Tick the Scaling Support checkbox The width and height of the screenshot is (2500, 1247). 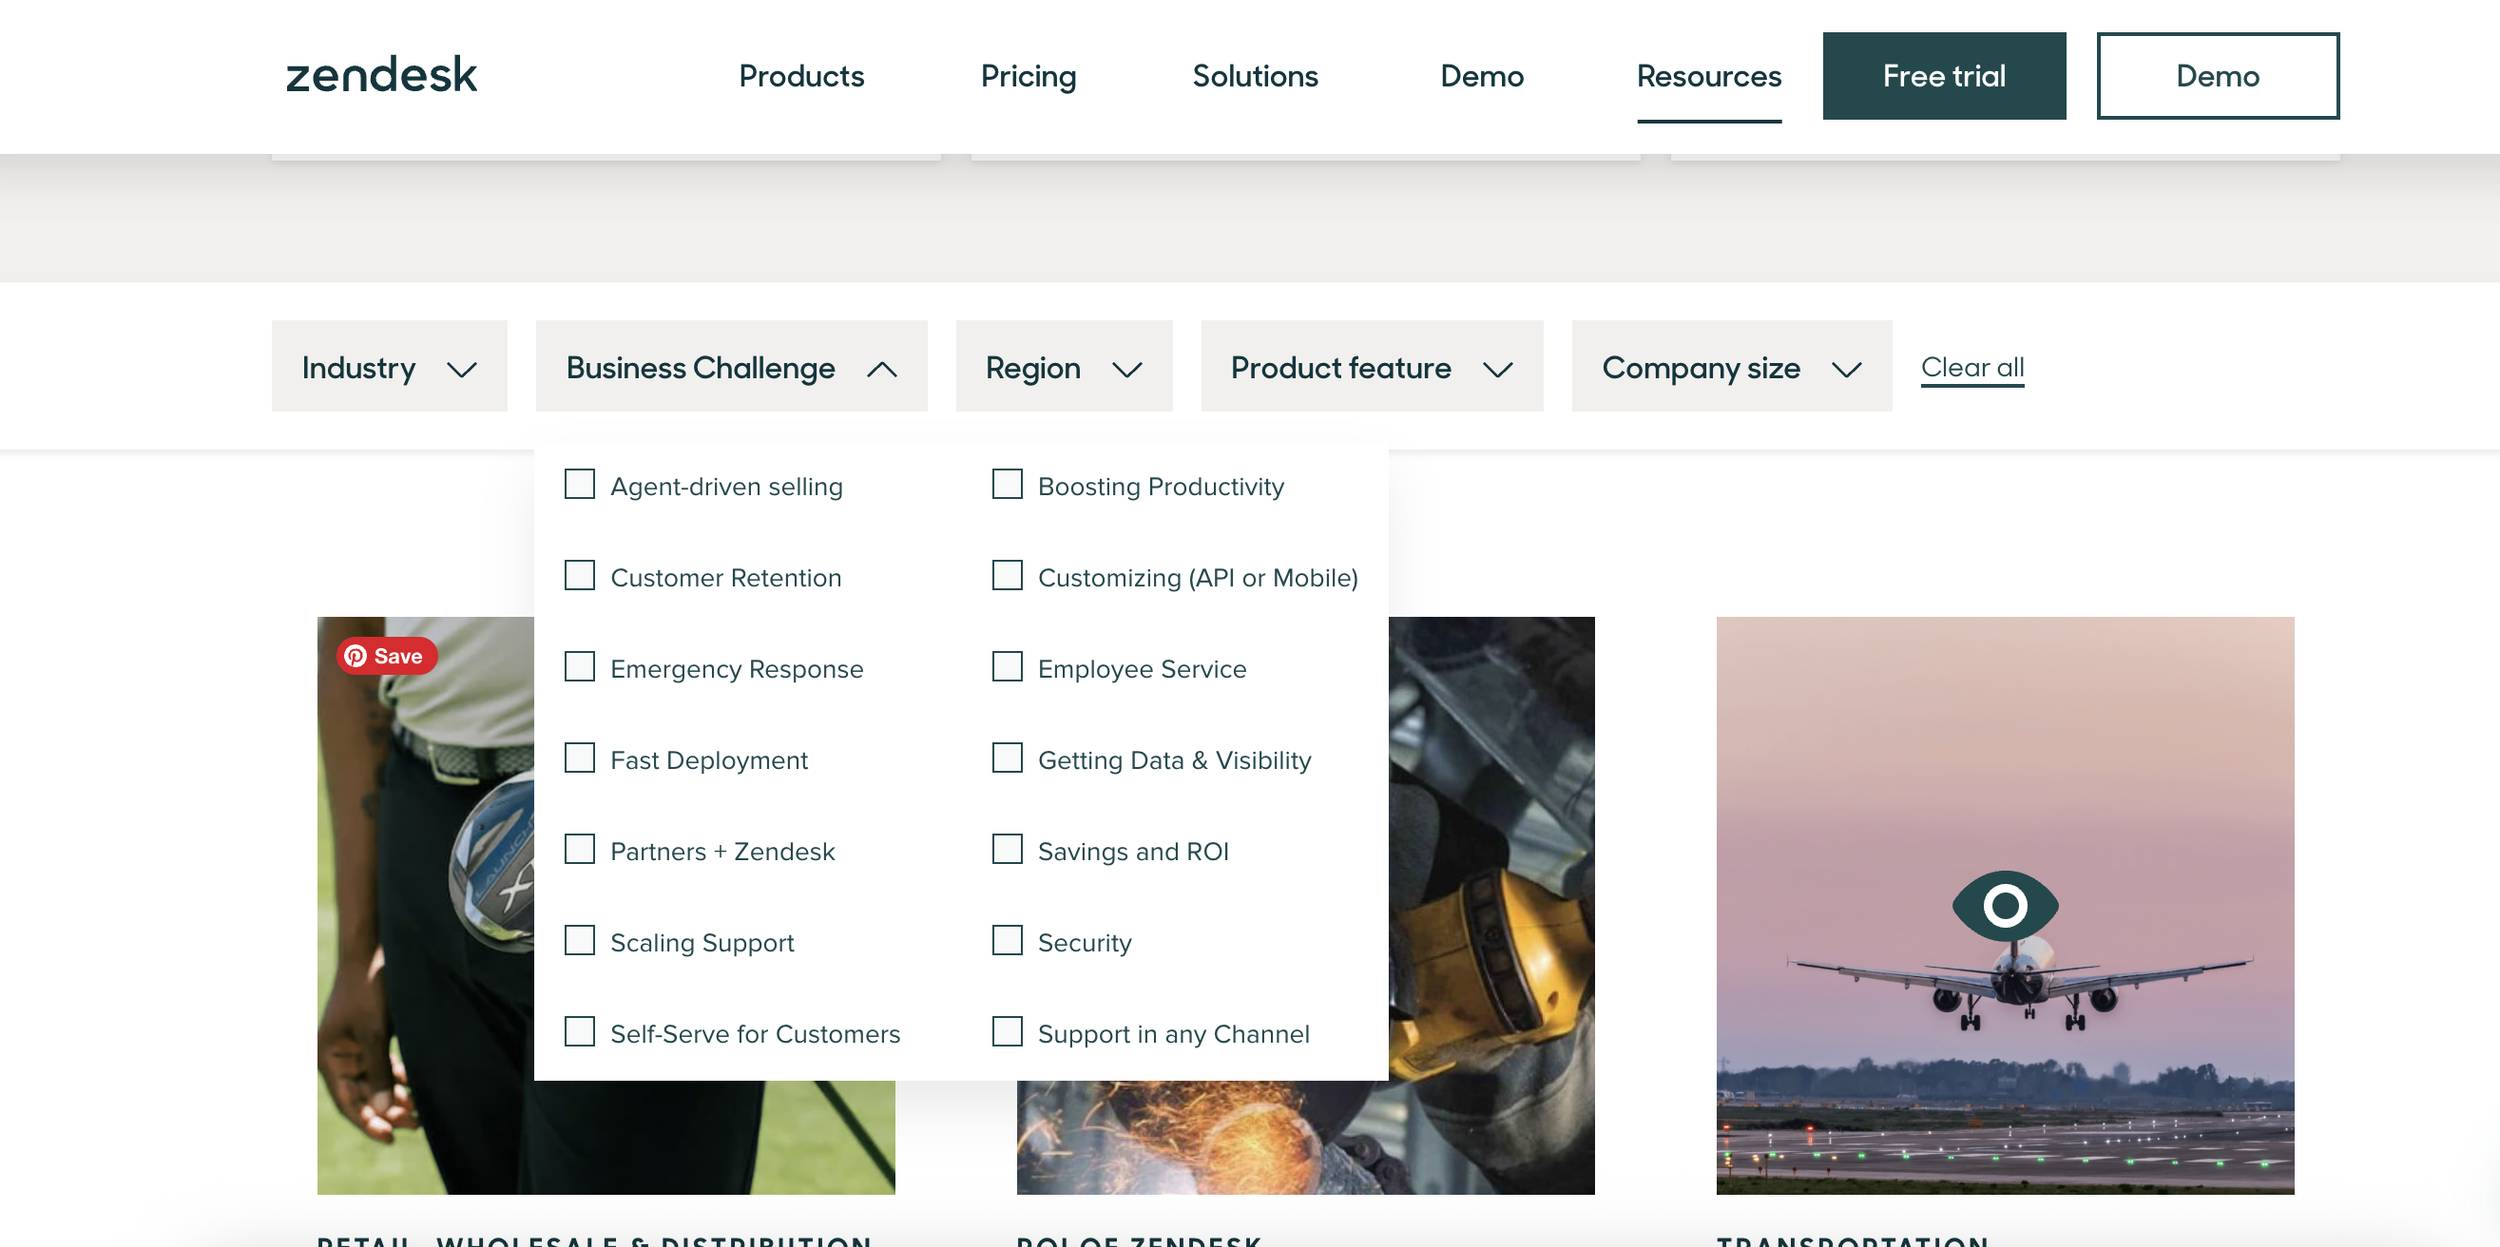[x=580, y=941]
